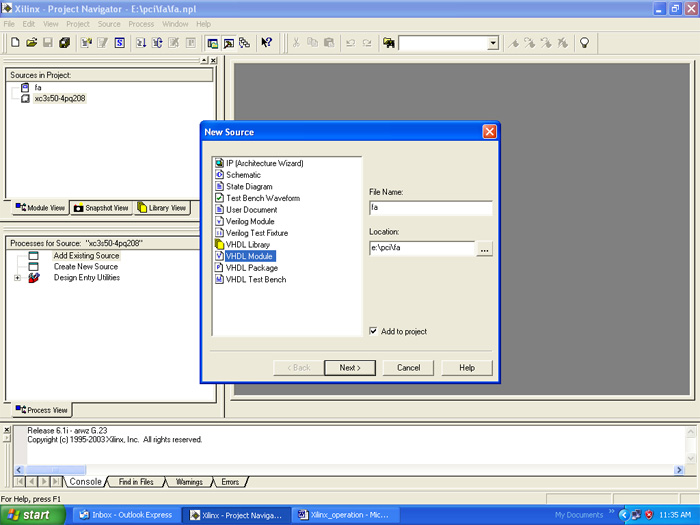Screen dimensions: 700x525
Task: Switch to Console tab
Action: 85,482
